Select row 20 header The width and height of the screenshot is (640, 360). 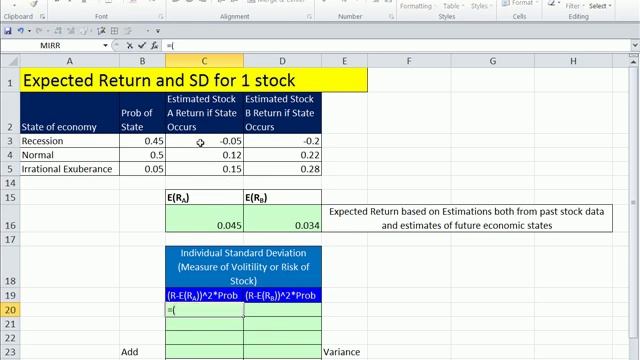[x=10, y=310]
